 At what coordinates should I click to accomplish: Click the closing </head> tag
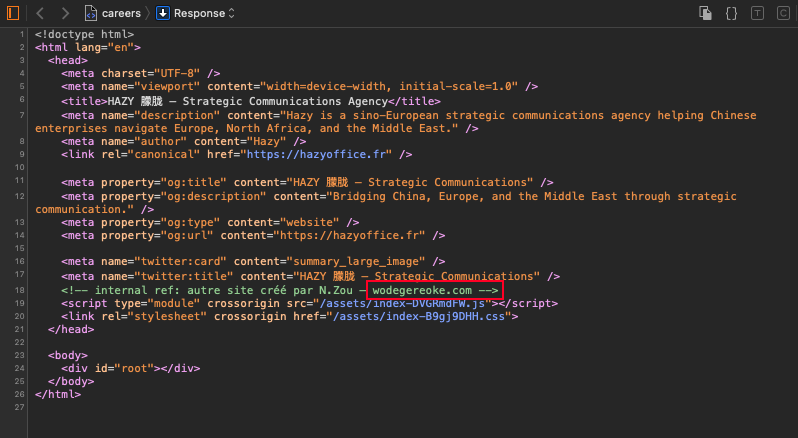point(71,329)
